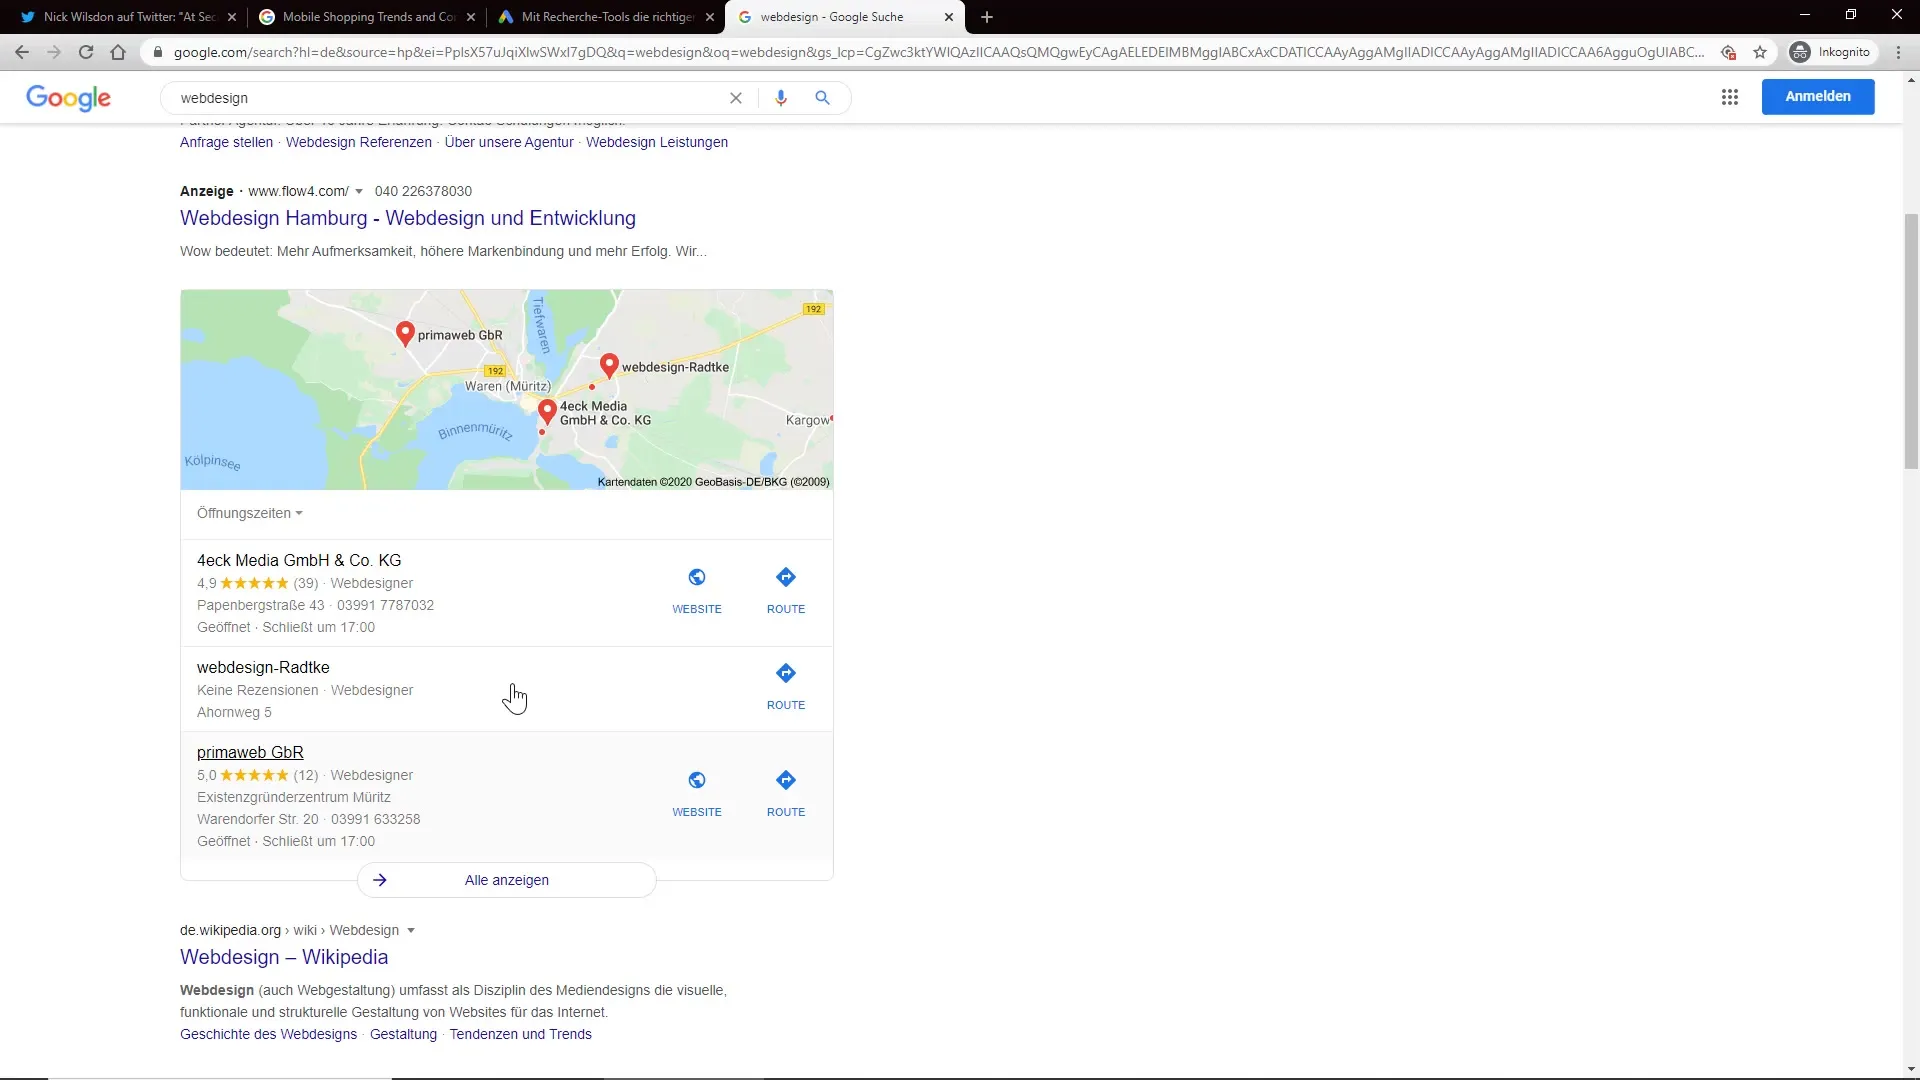The height and width of the screenshot is (1080, 1920).
Task: Open the Google logo homepage
Action: (68, 98)
